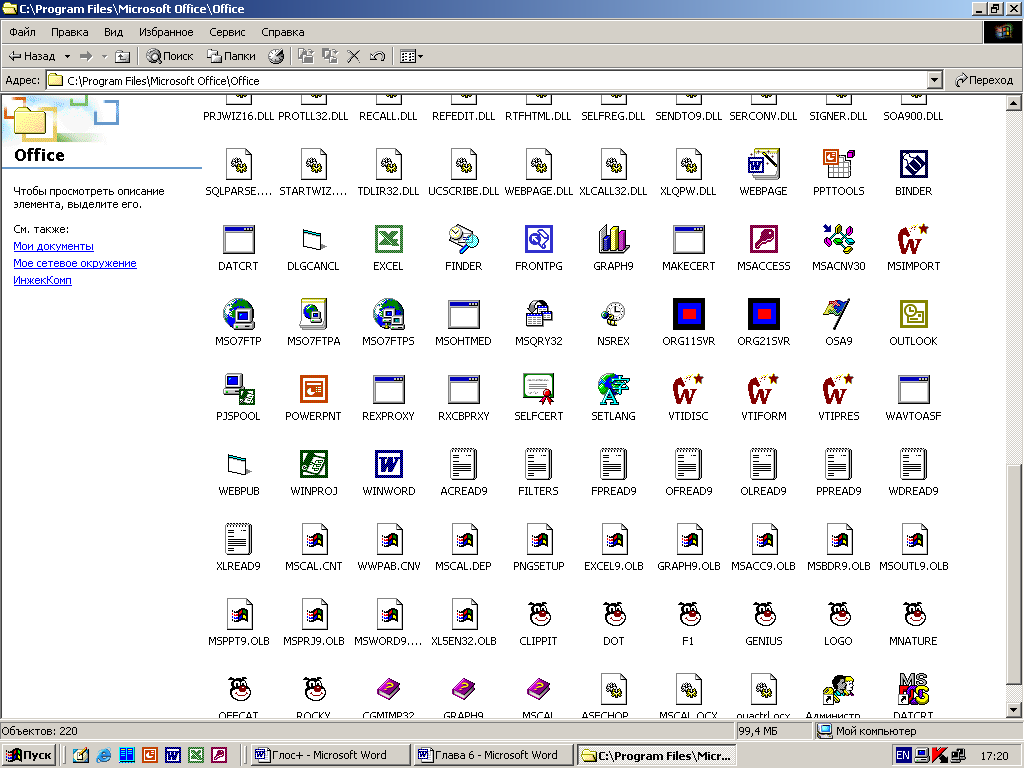Select the VTIDISC wizard icon
1024x768 pixels.
pos(688,389)
